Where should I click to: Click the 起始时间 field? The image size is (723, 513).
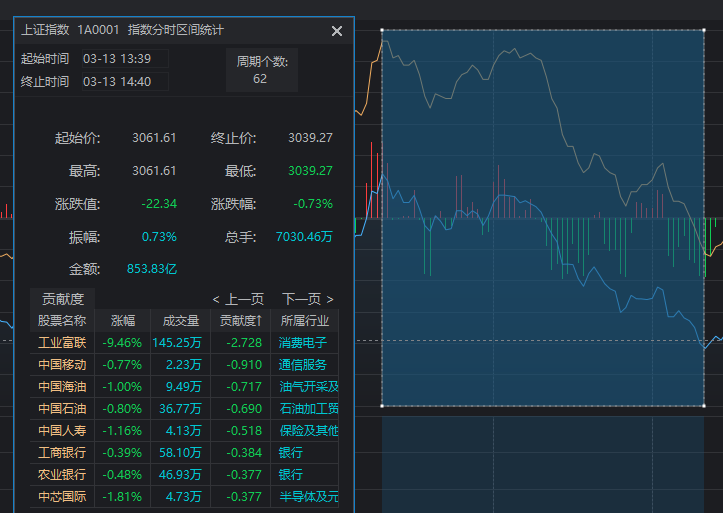[124, 58]
